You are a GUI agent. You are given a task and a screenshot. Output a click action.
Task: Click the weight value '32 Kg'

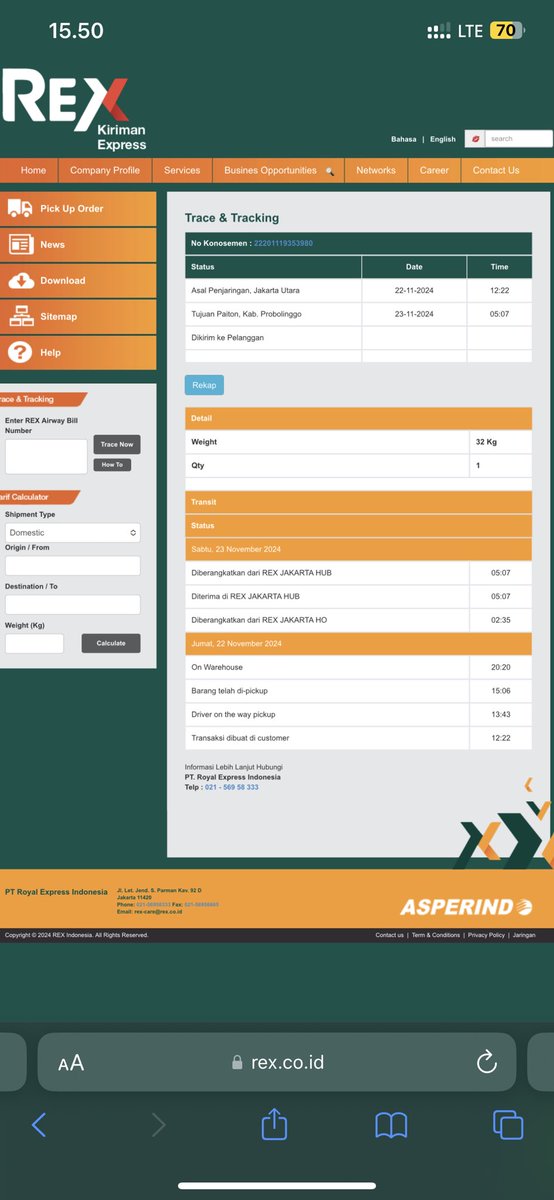486,442
